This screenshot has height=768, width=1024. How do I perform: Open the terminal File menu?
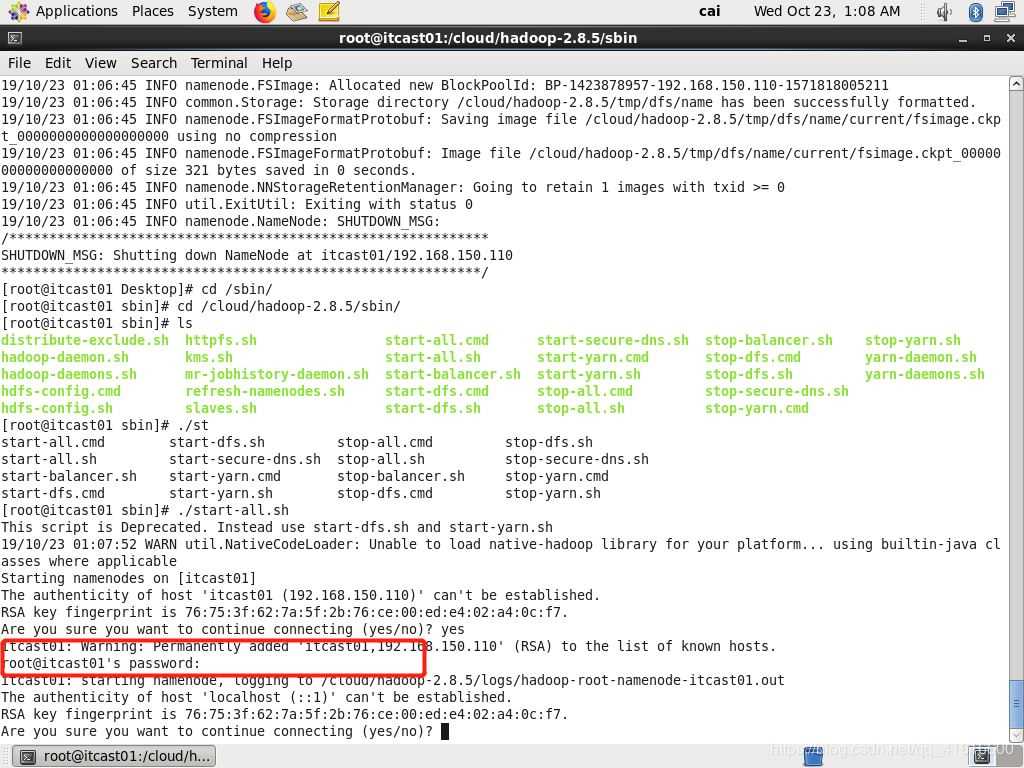tap(19, 62)
